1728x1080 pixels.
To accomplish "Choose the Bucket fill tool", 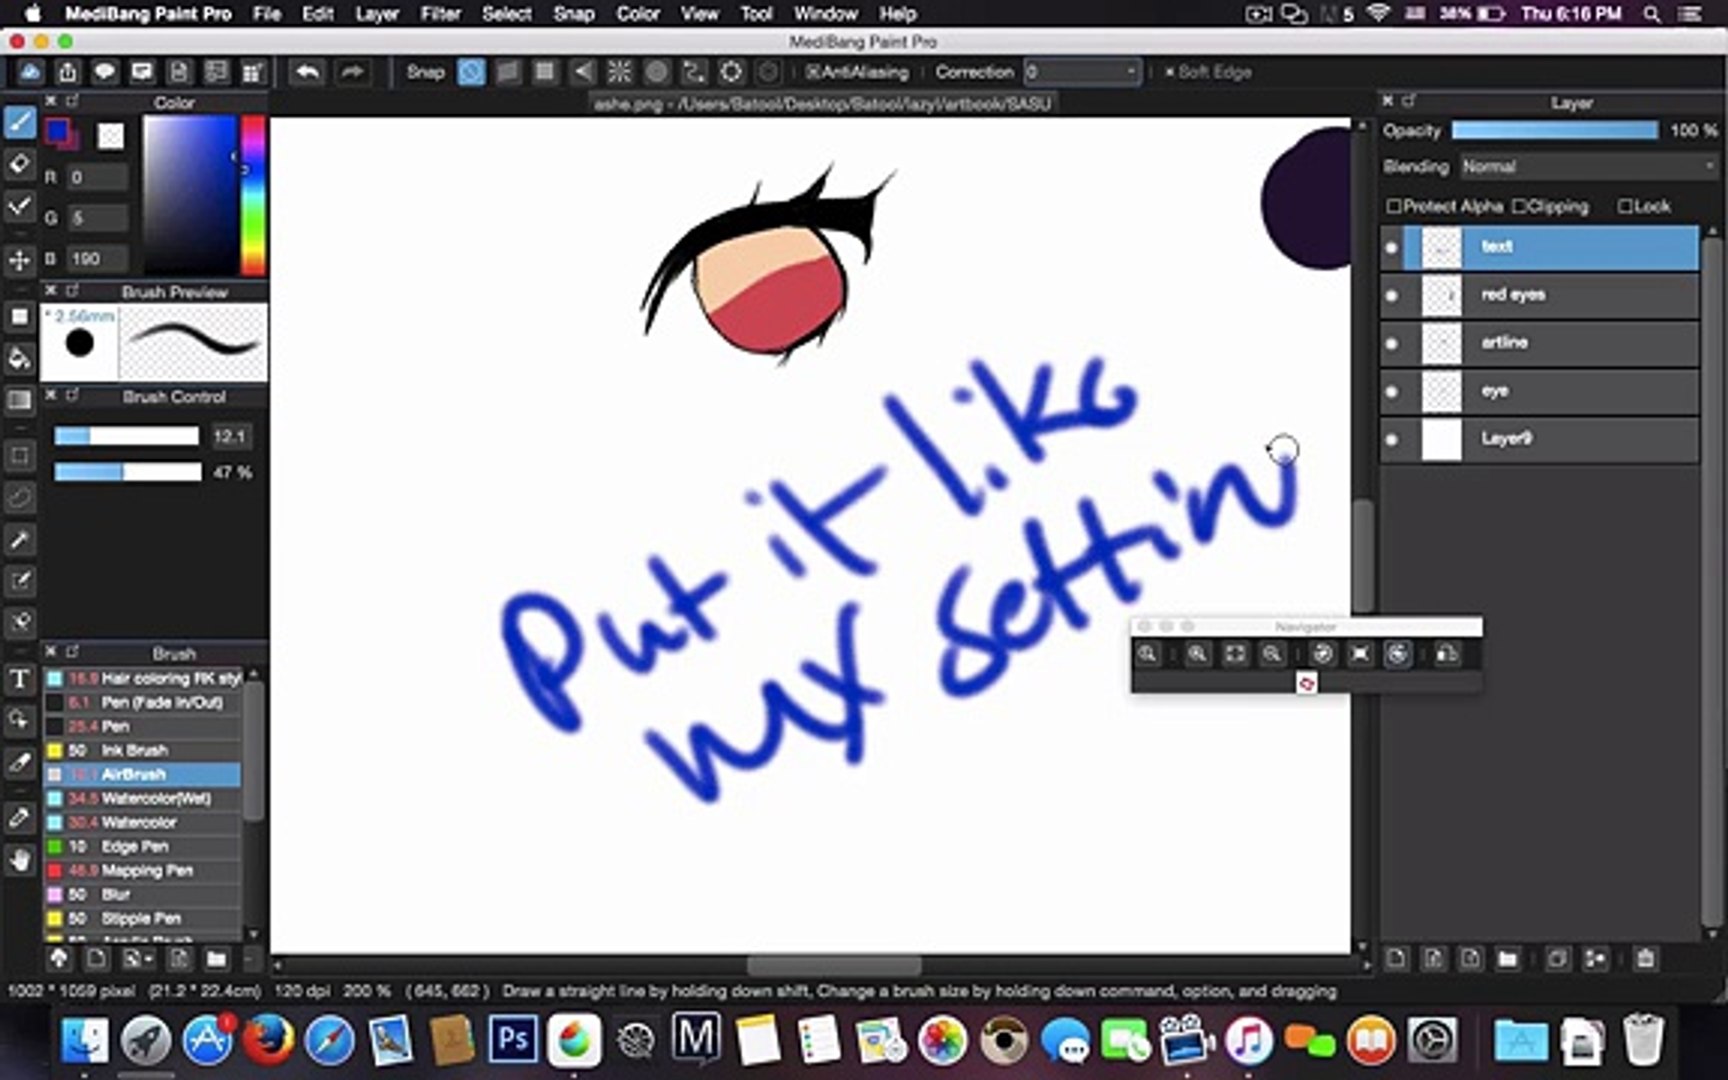I will click(19, 358).
